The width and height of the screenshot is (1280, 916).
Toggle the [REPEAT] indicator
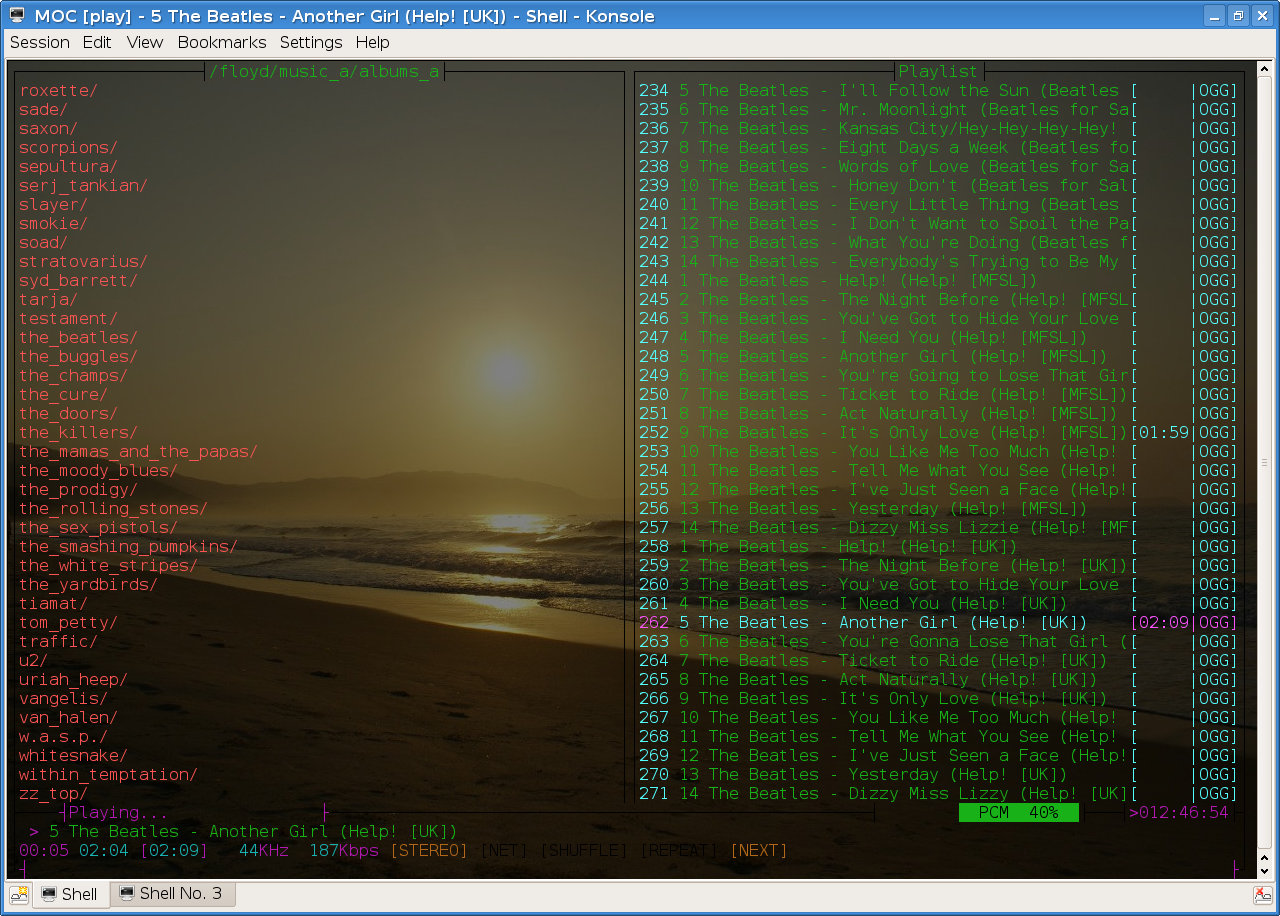pyautogui.click(x=680, y=851)
